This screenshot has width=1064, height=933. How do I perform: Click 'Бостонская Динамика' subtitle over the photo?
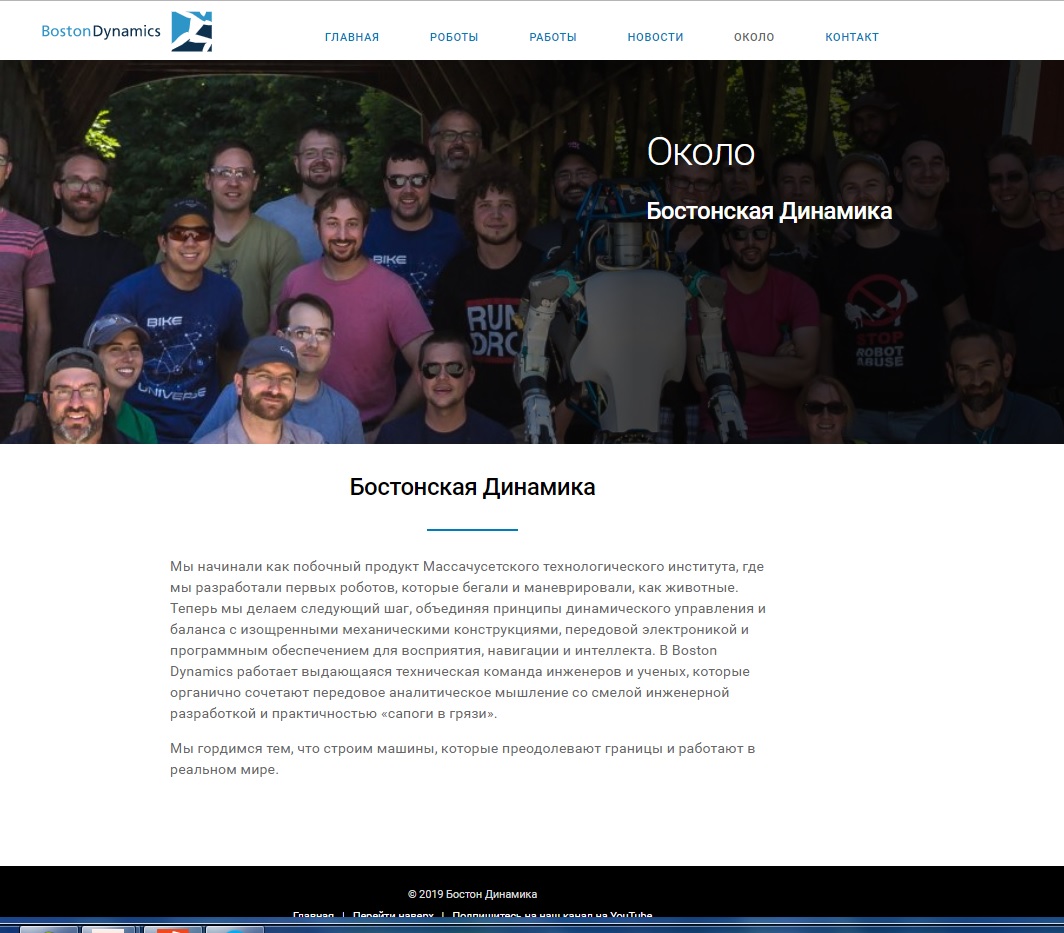pyautogui.click(x=769, y=211)
